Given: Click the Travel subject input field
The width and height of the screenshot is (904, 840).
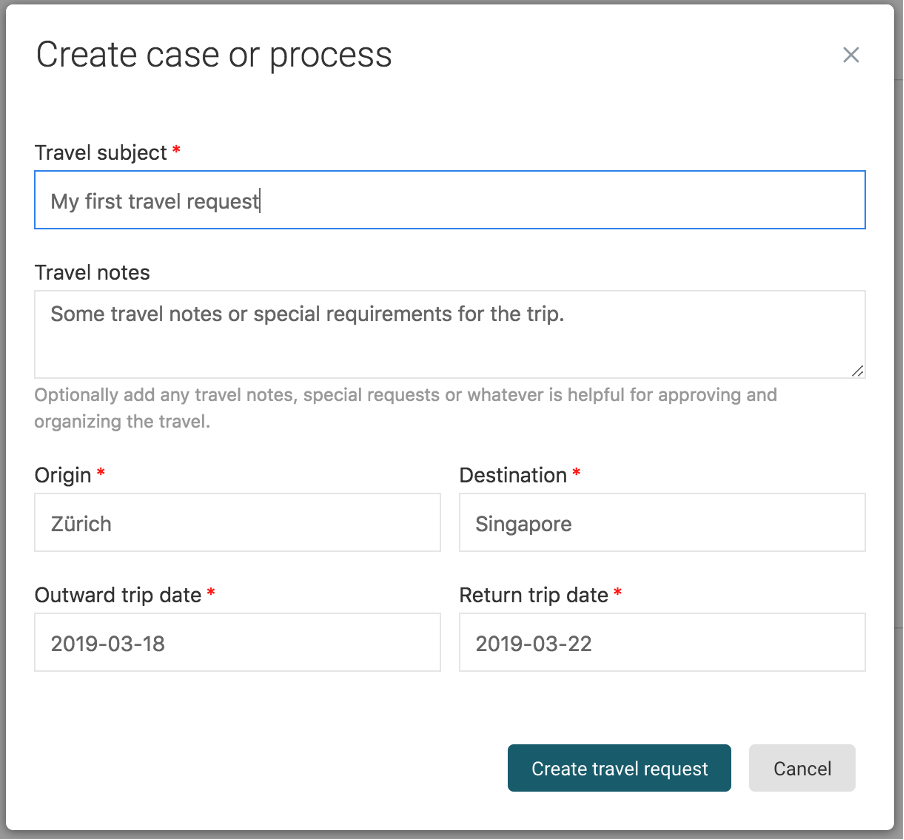Looking at the screenshot, I should (x=450, y=200).
